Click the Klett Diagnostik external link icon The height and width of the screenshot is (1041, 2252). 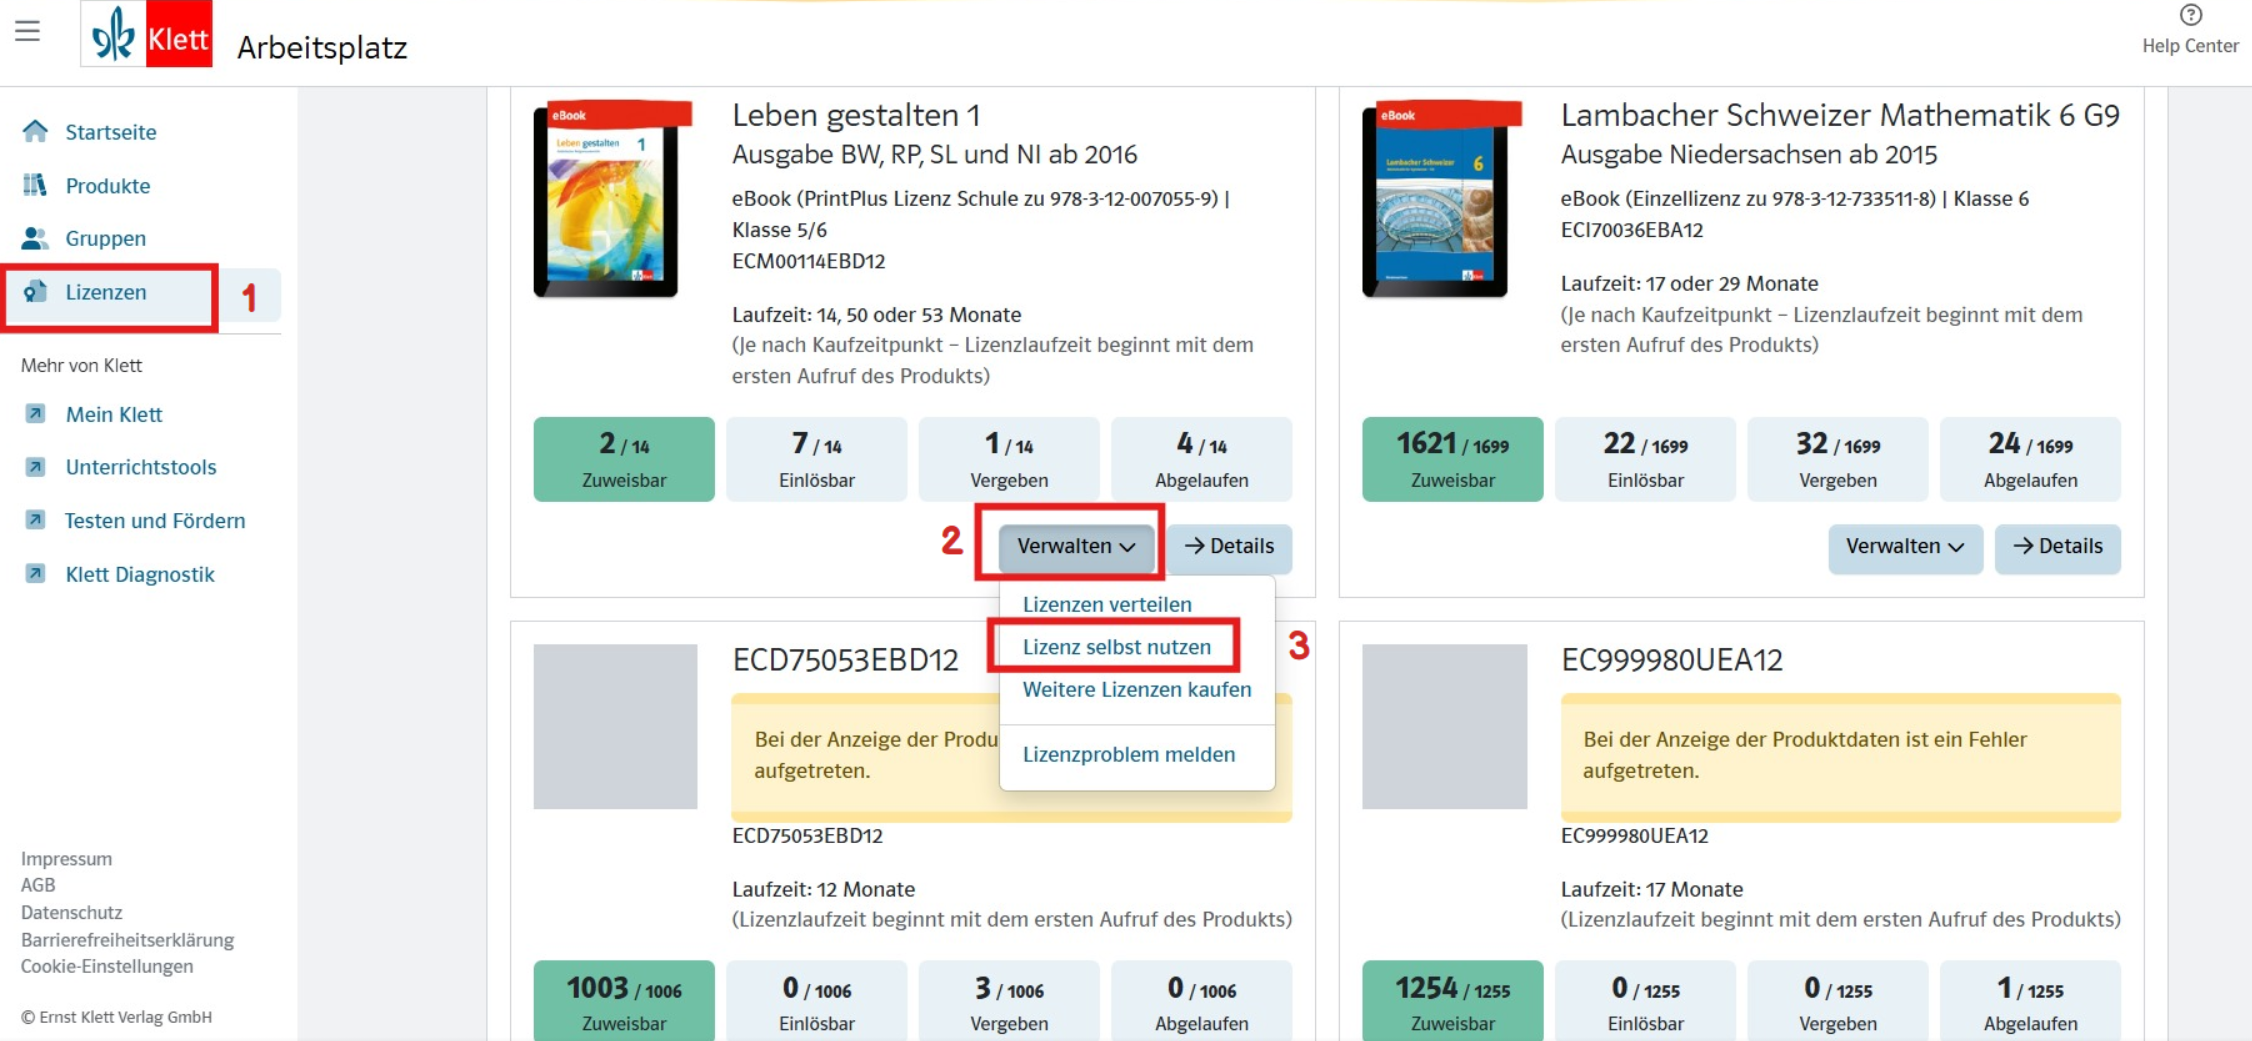coord(35,574)
